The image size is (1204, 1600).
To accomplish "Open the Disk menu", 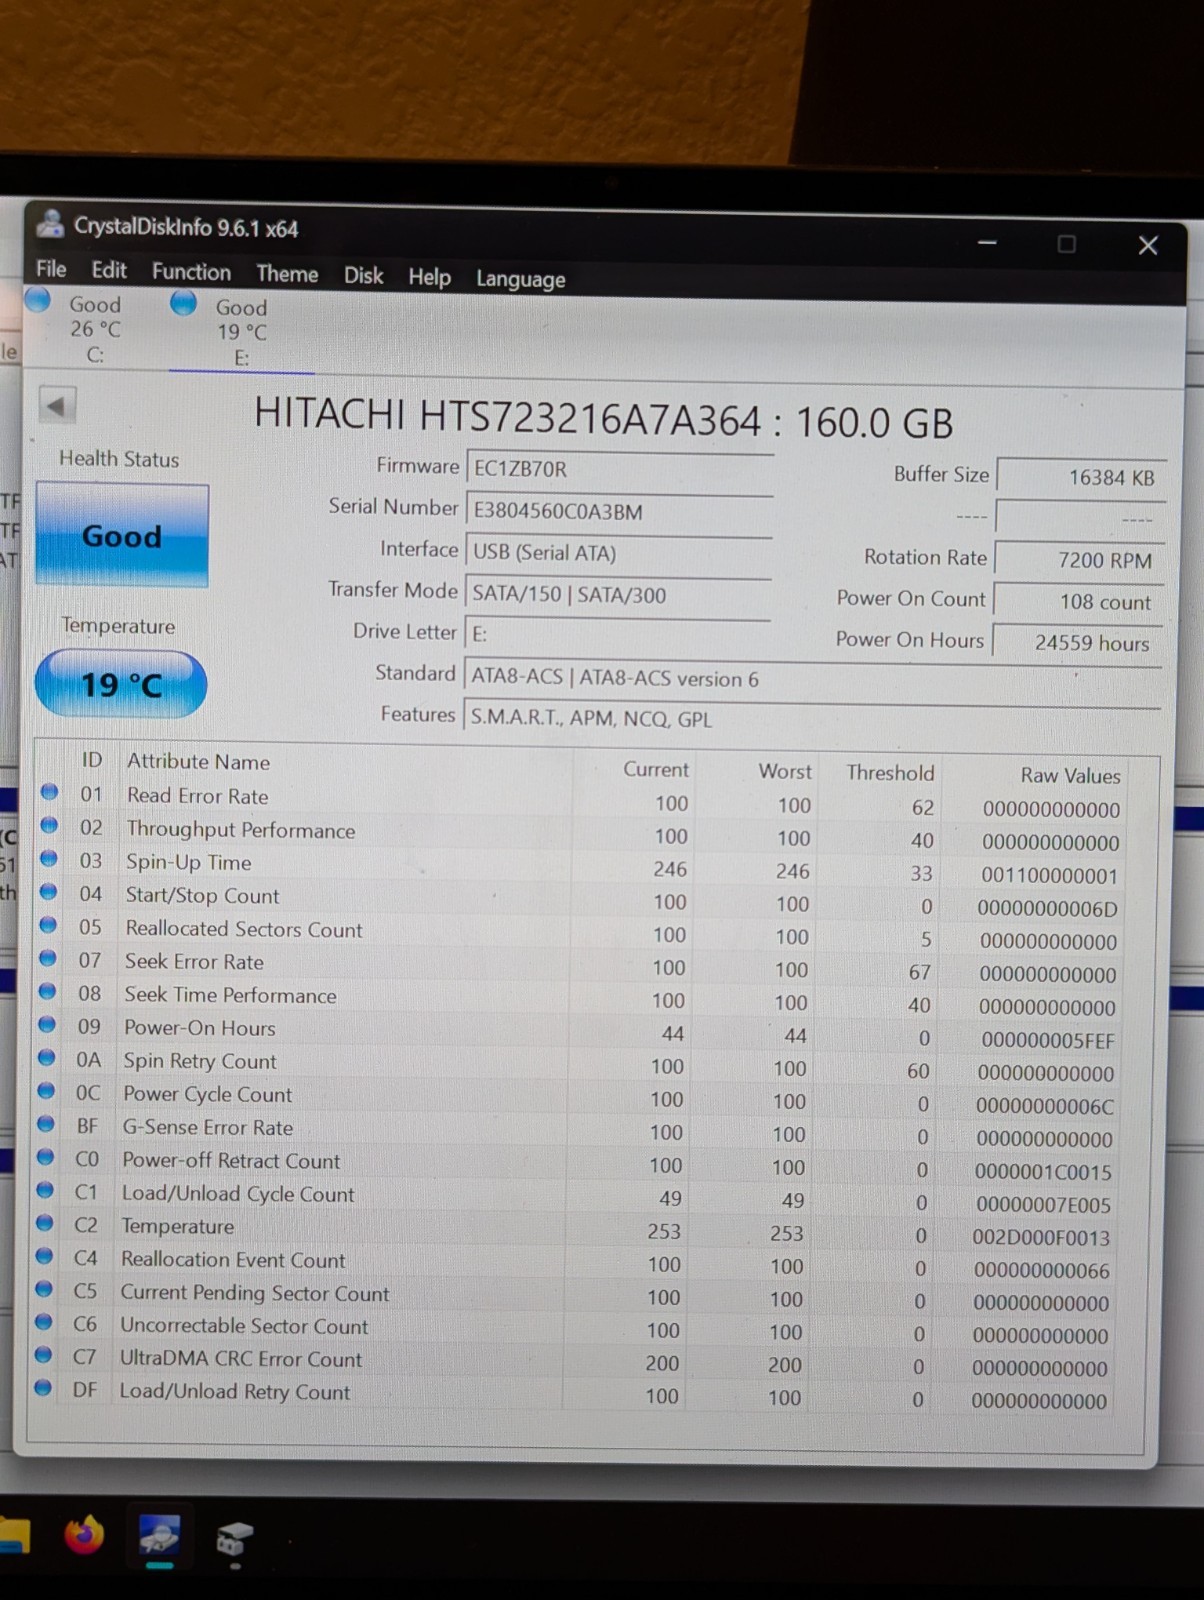I will (x=363, y=276).
